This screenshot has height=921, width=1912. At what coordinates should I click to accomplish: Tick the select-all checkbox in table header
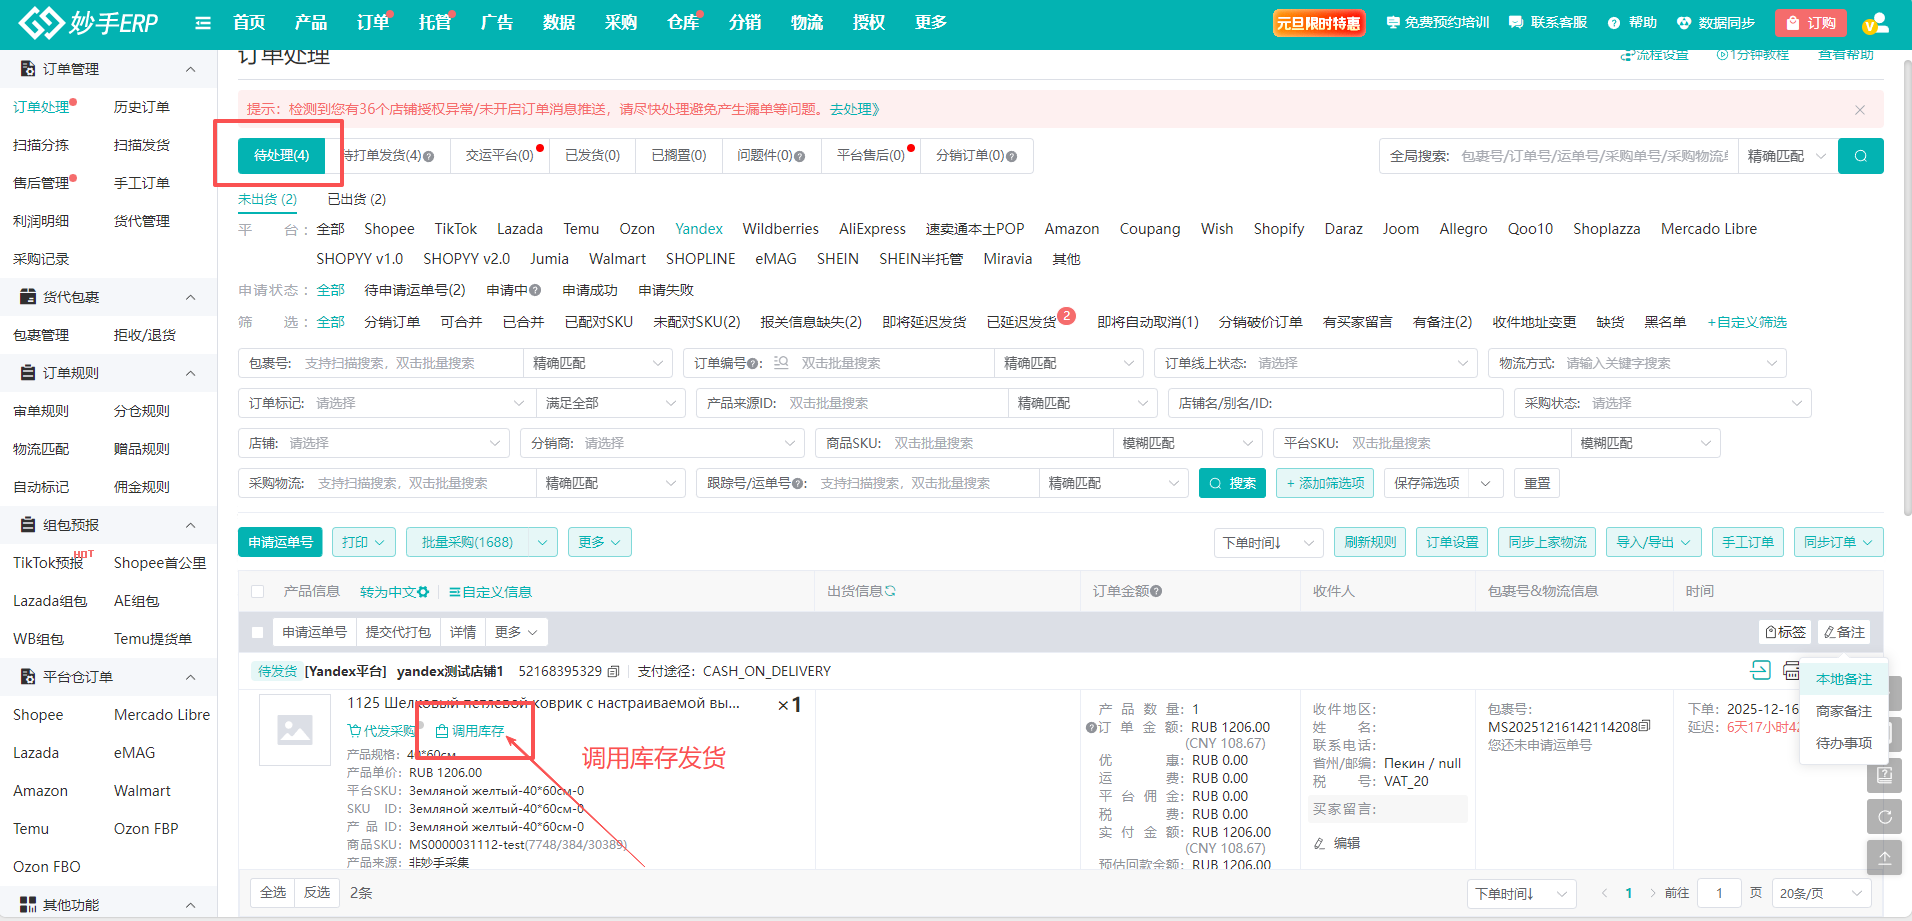coord(258,592)
